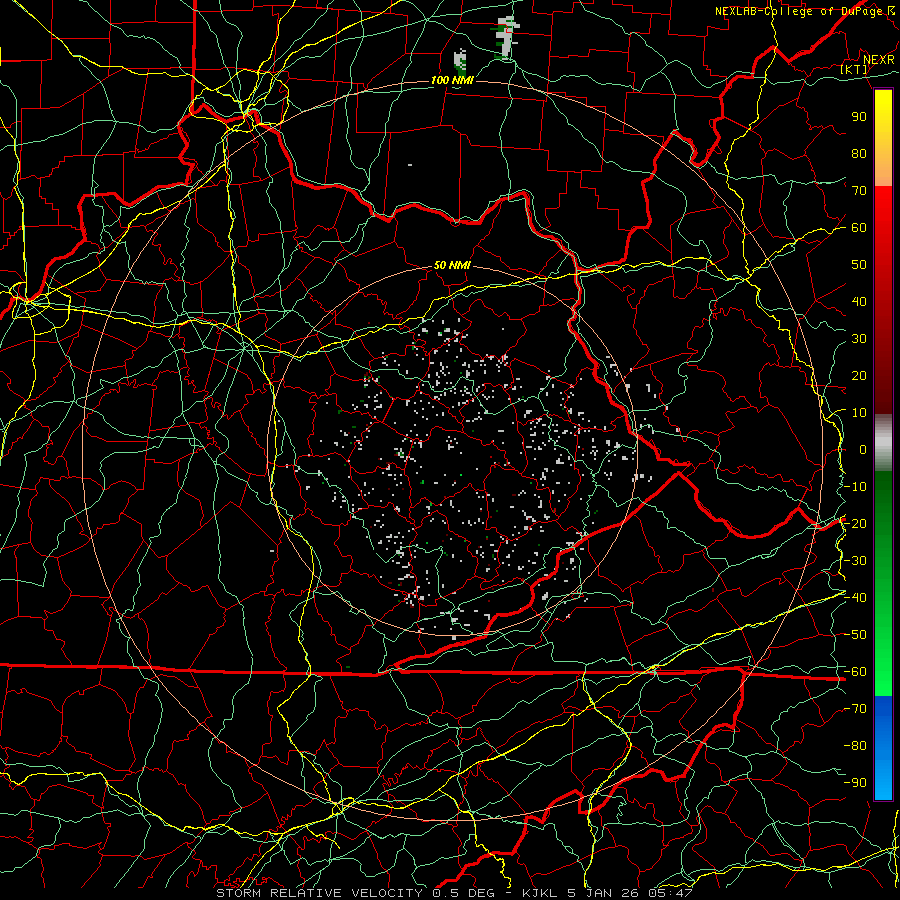Image resolution: width=900 pixels, height=900 pixels.
Task: Select the -20 value on velocity scale
Action: click(855, 523)
